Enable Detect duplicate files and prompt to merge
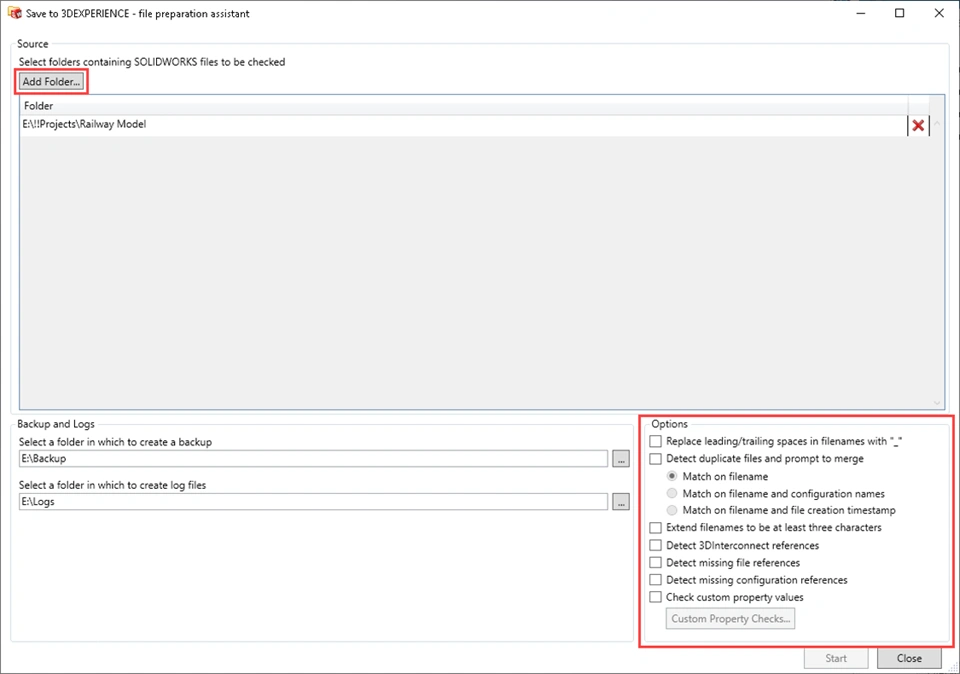This screenshot has height=674, width=960. [x=656, y=459]
